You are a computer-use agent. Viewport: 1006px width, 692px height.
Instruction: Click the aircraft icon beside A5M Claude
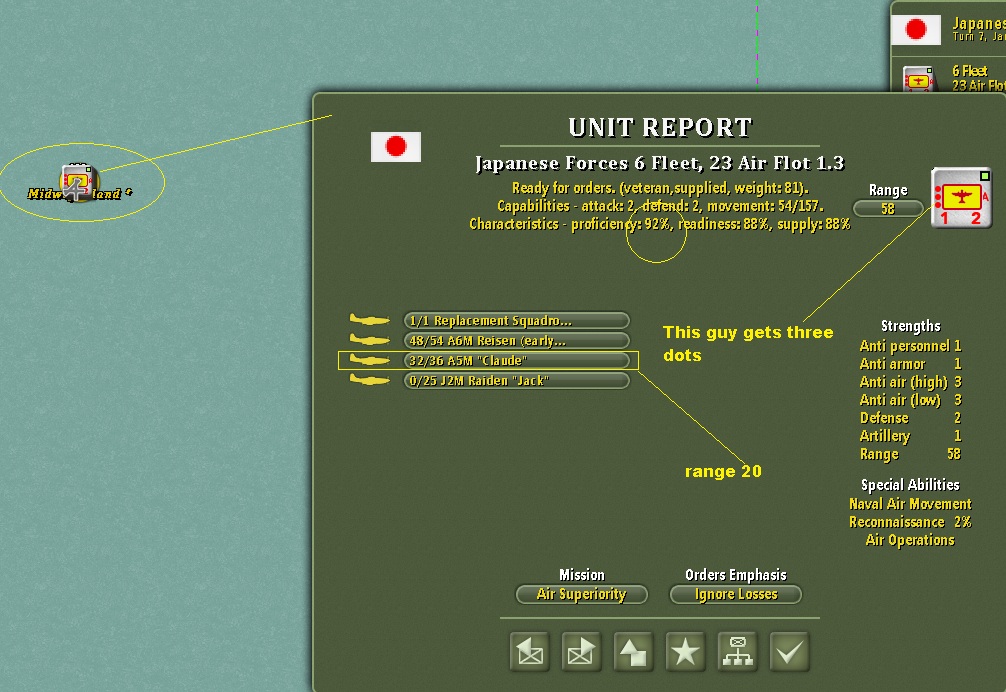(370, 360)
